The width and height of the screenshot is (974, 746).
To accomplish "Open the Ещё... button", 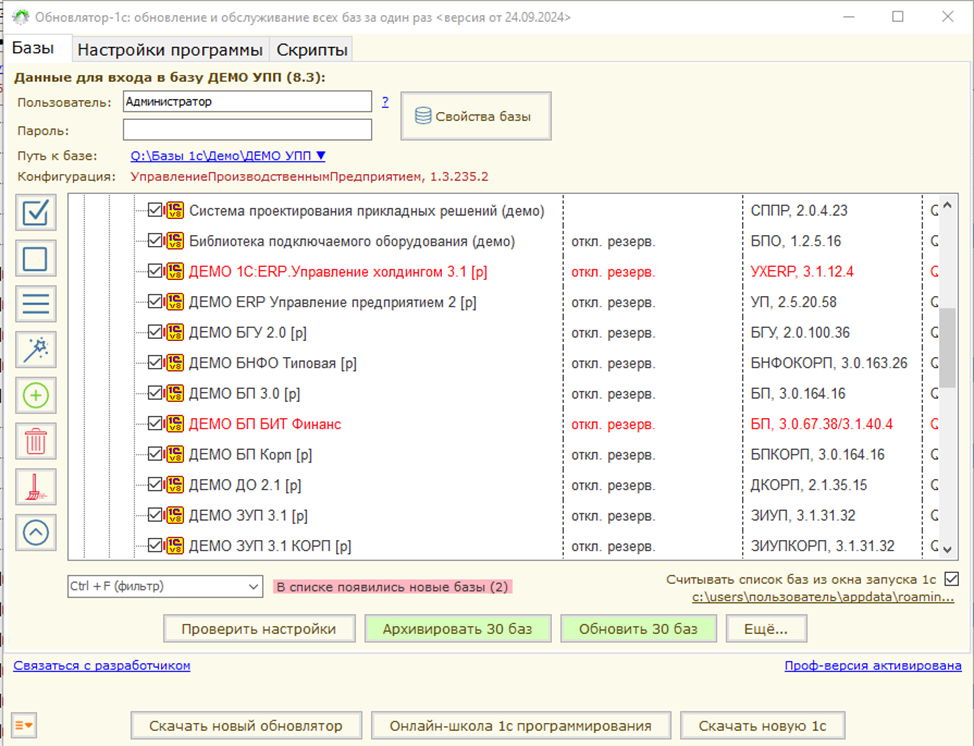I will click(767, 629).
